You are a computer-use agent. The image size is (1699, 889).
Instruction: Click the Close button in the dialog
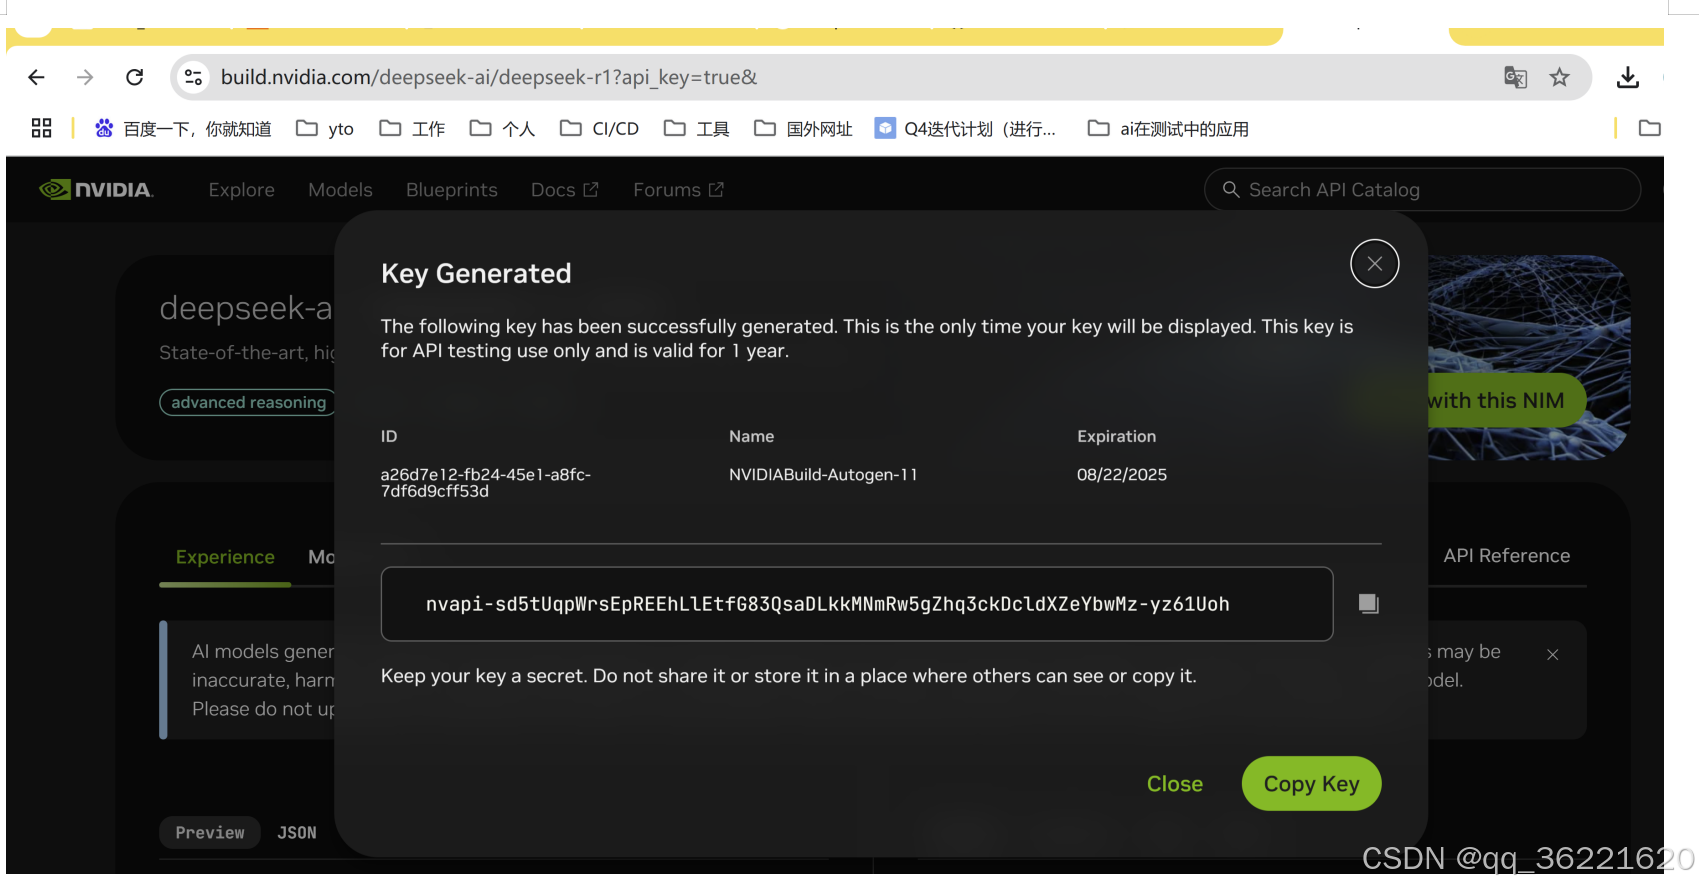[1174, 784]
